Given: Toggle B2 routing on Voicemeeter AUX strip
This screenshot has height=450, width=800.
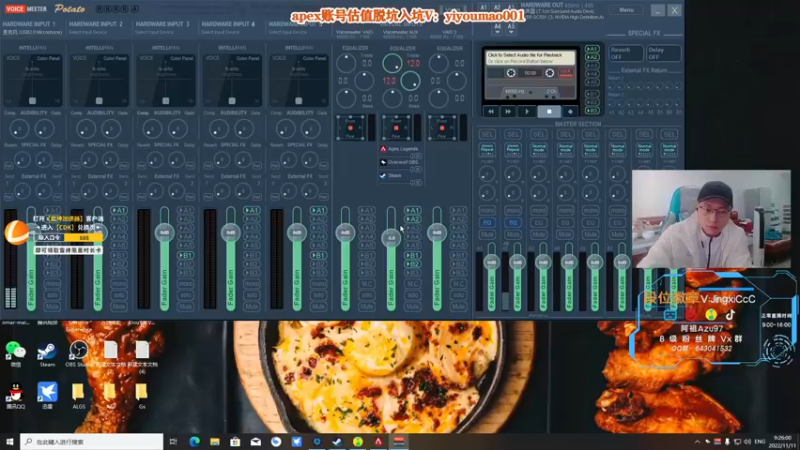Looking at the screenshot, I should point(413,264).
